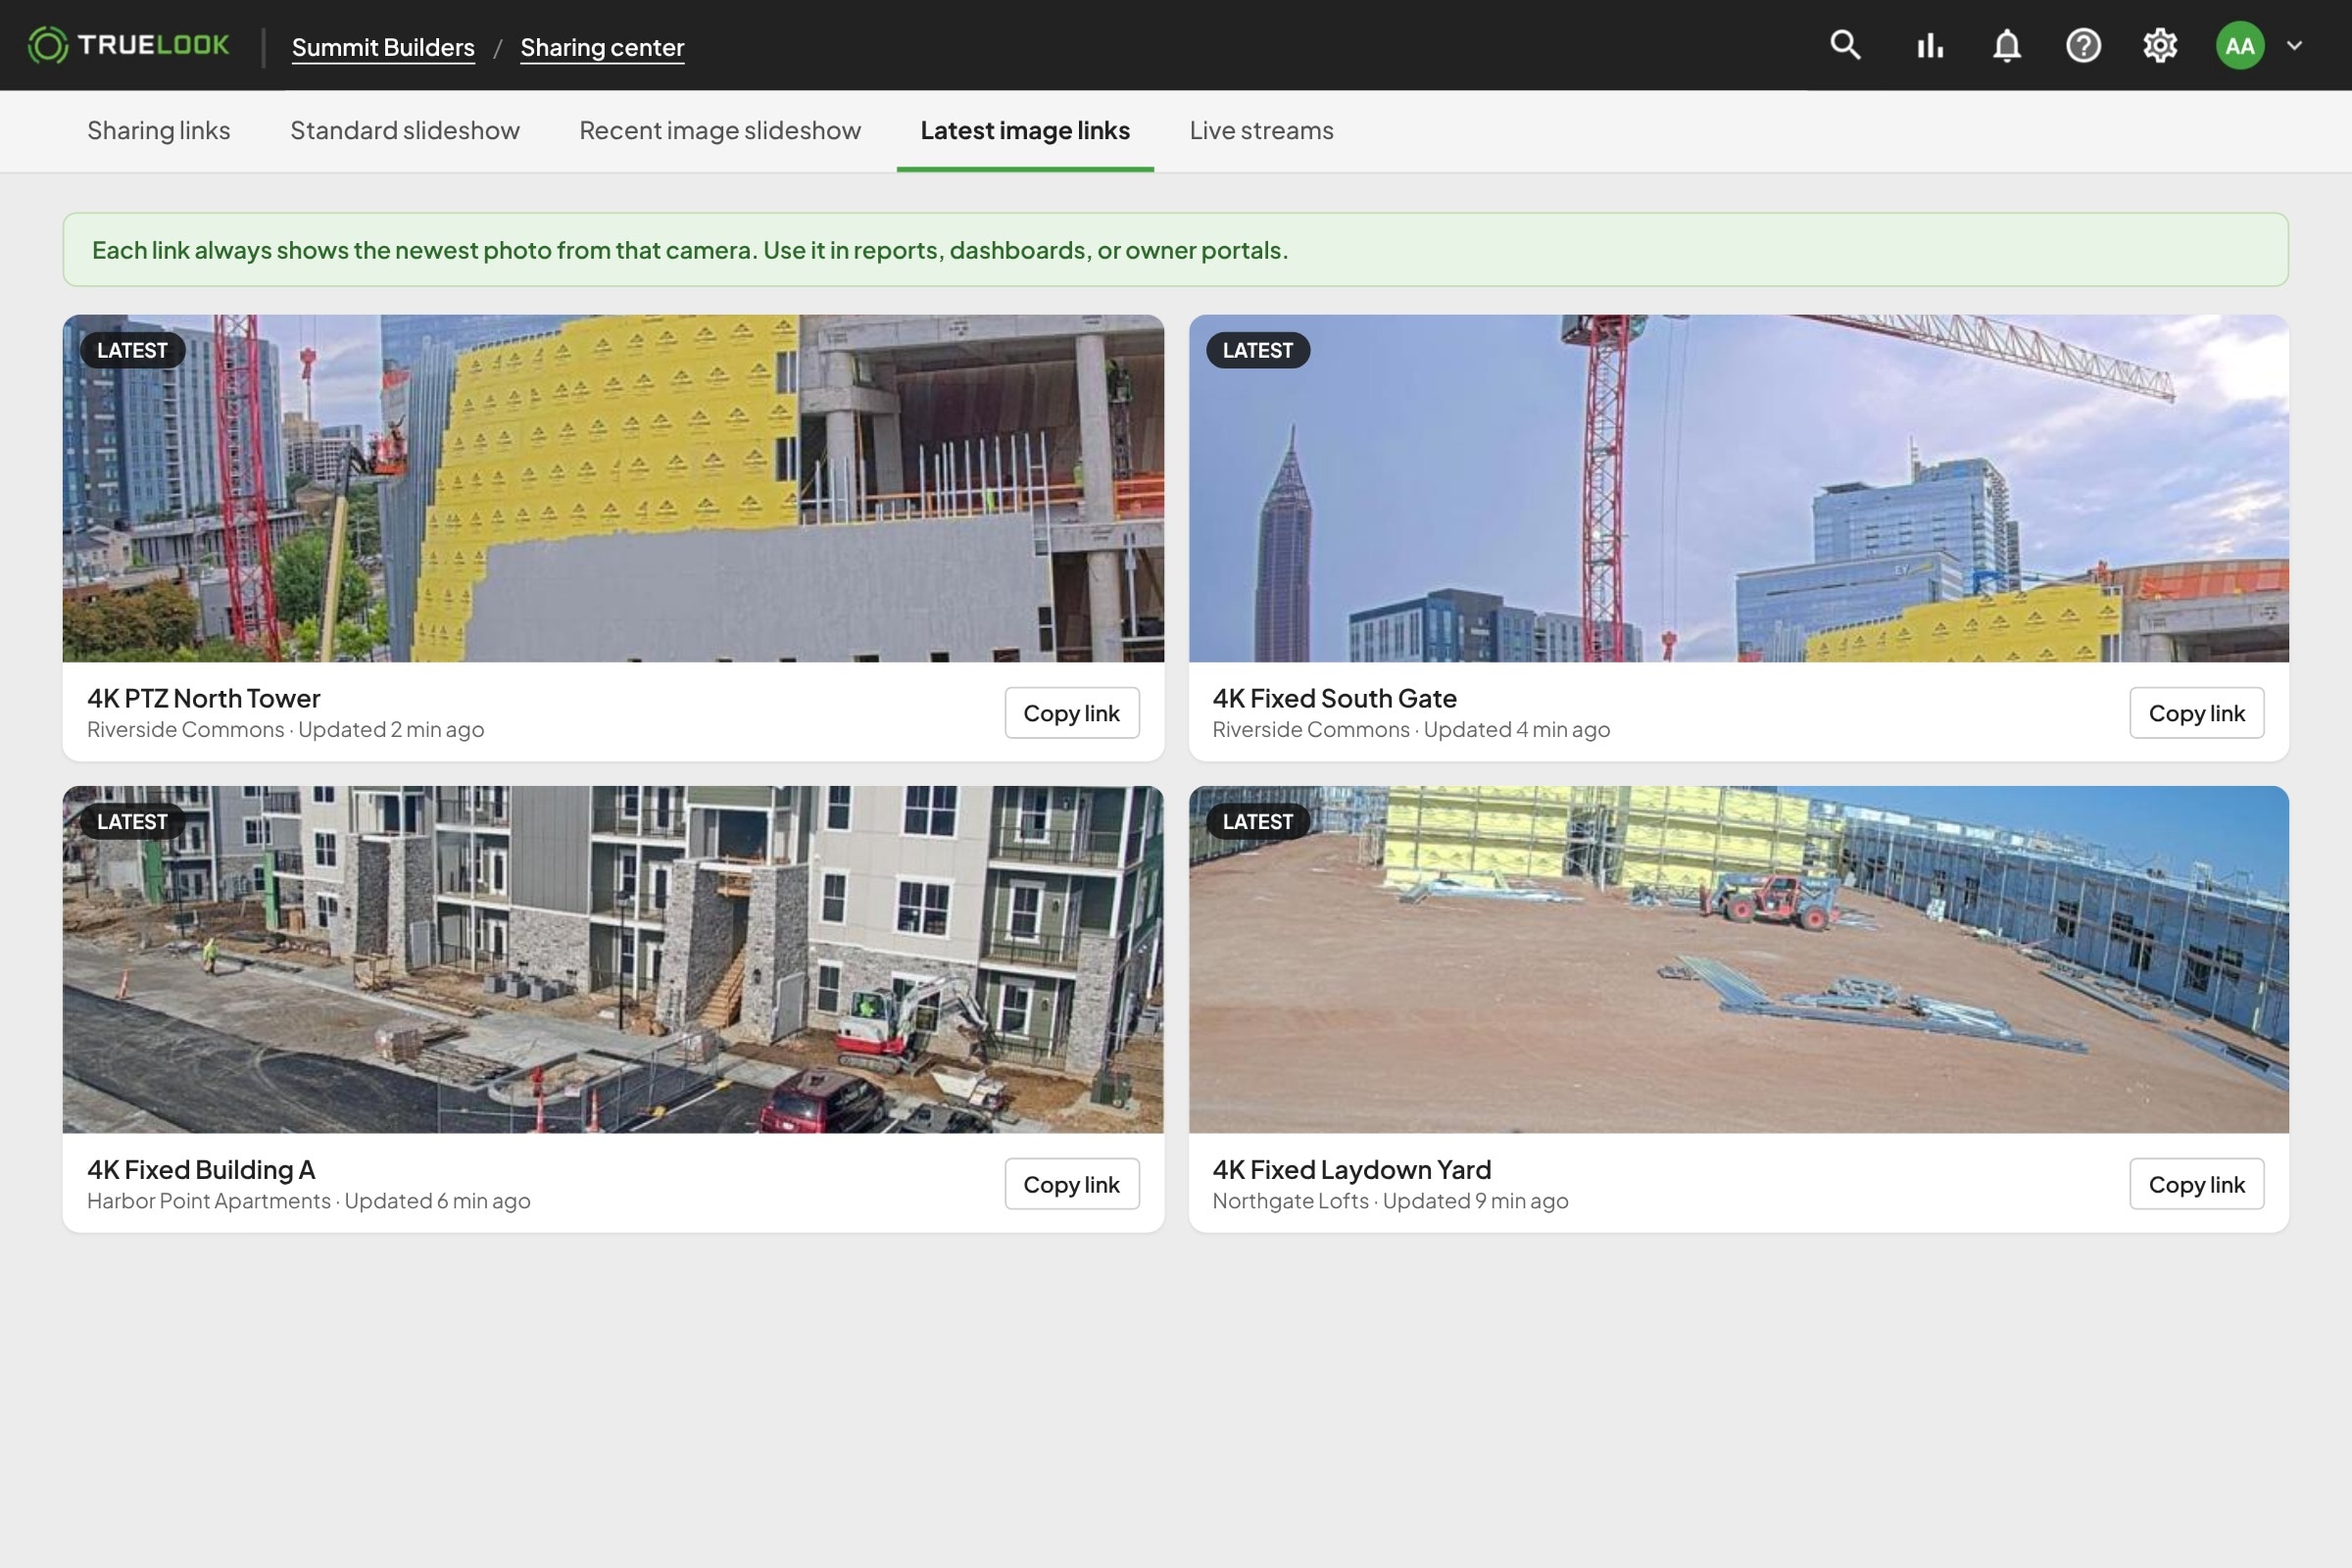Click the '4K Fixed Laydown Yard' title
Screen dimensions: 2352x1568
(1351, 1169)
